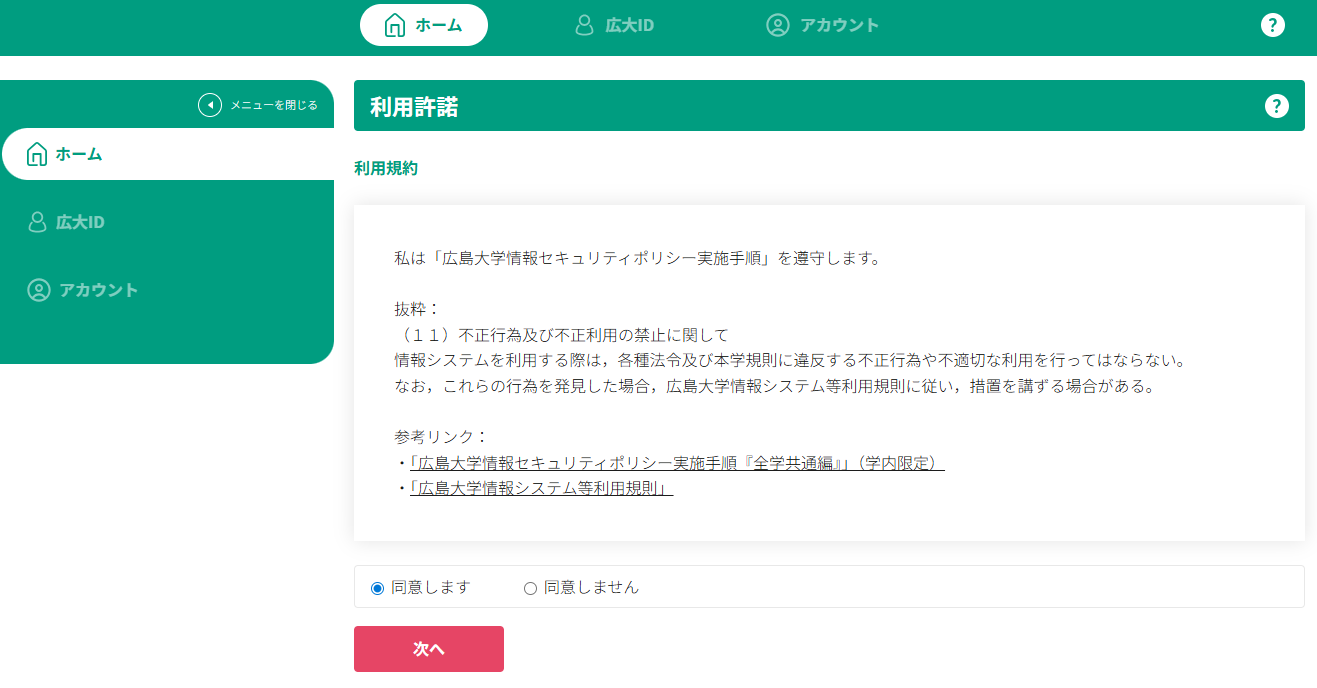Image resolution: width=1317 pixels, height=688 pixels.
Task: Open the アカウント tab label in the top bar
Action: [x=839, y=25]
